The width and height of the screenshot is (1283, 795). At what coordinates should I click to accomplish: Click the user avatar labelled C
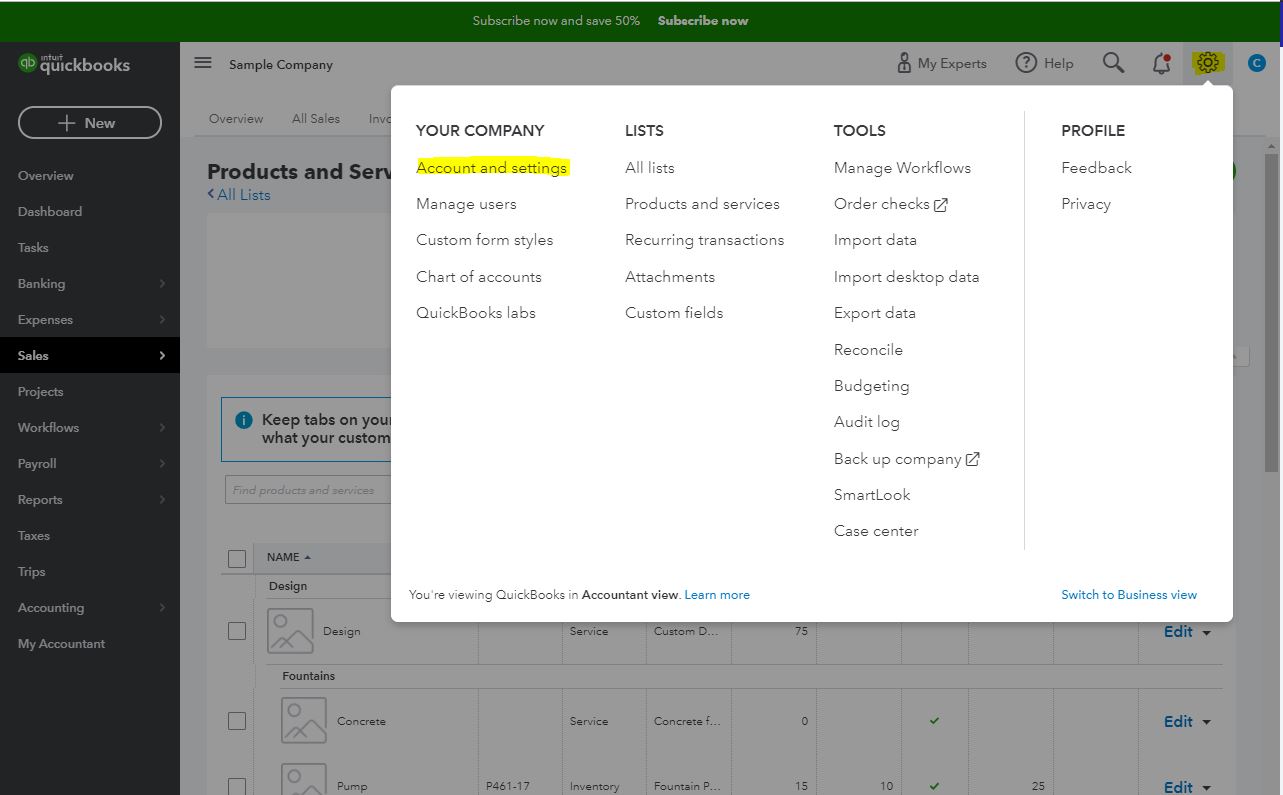(1257, 63)
